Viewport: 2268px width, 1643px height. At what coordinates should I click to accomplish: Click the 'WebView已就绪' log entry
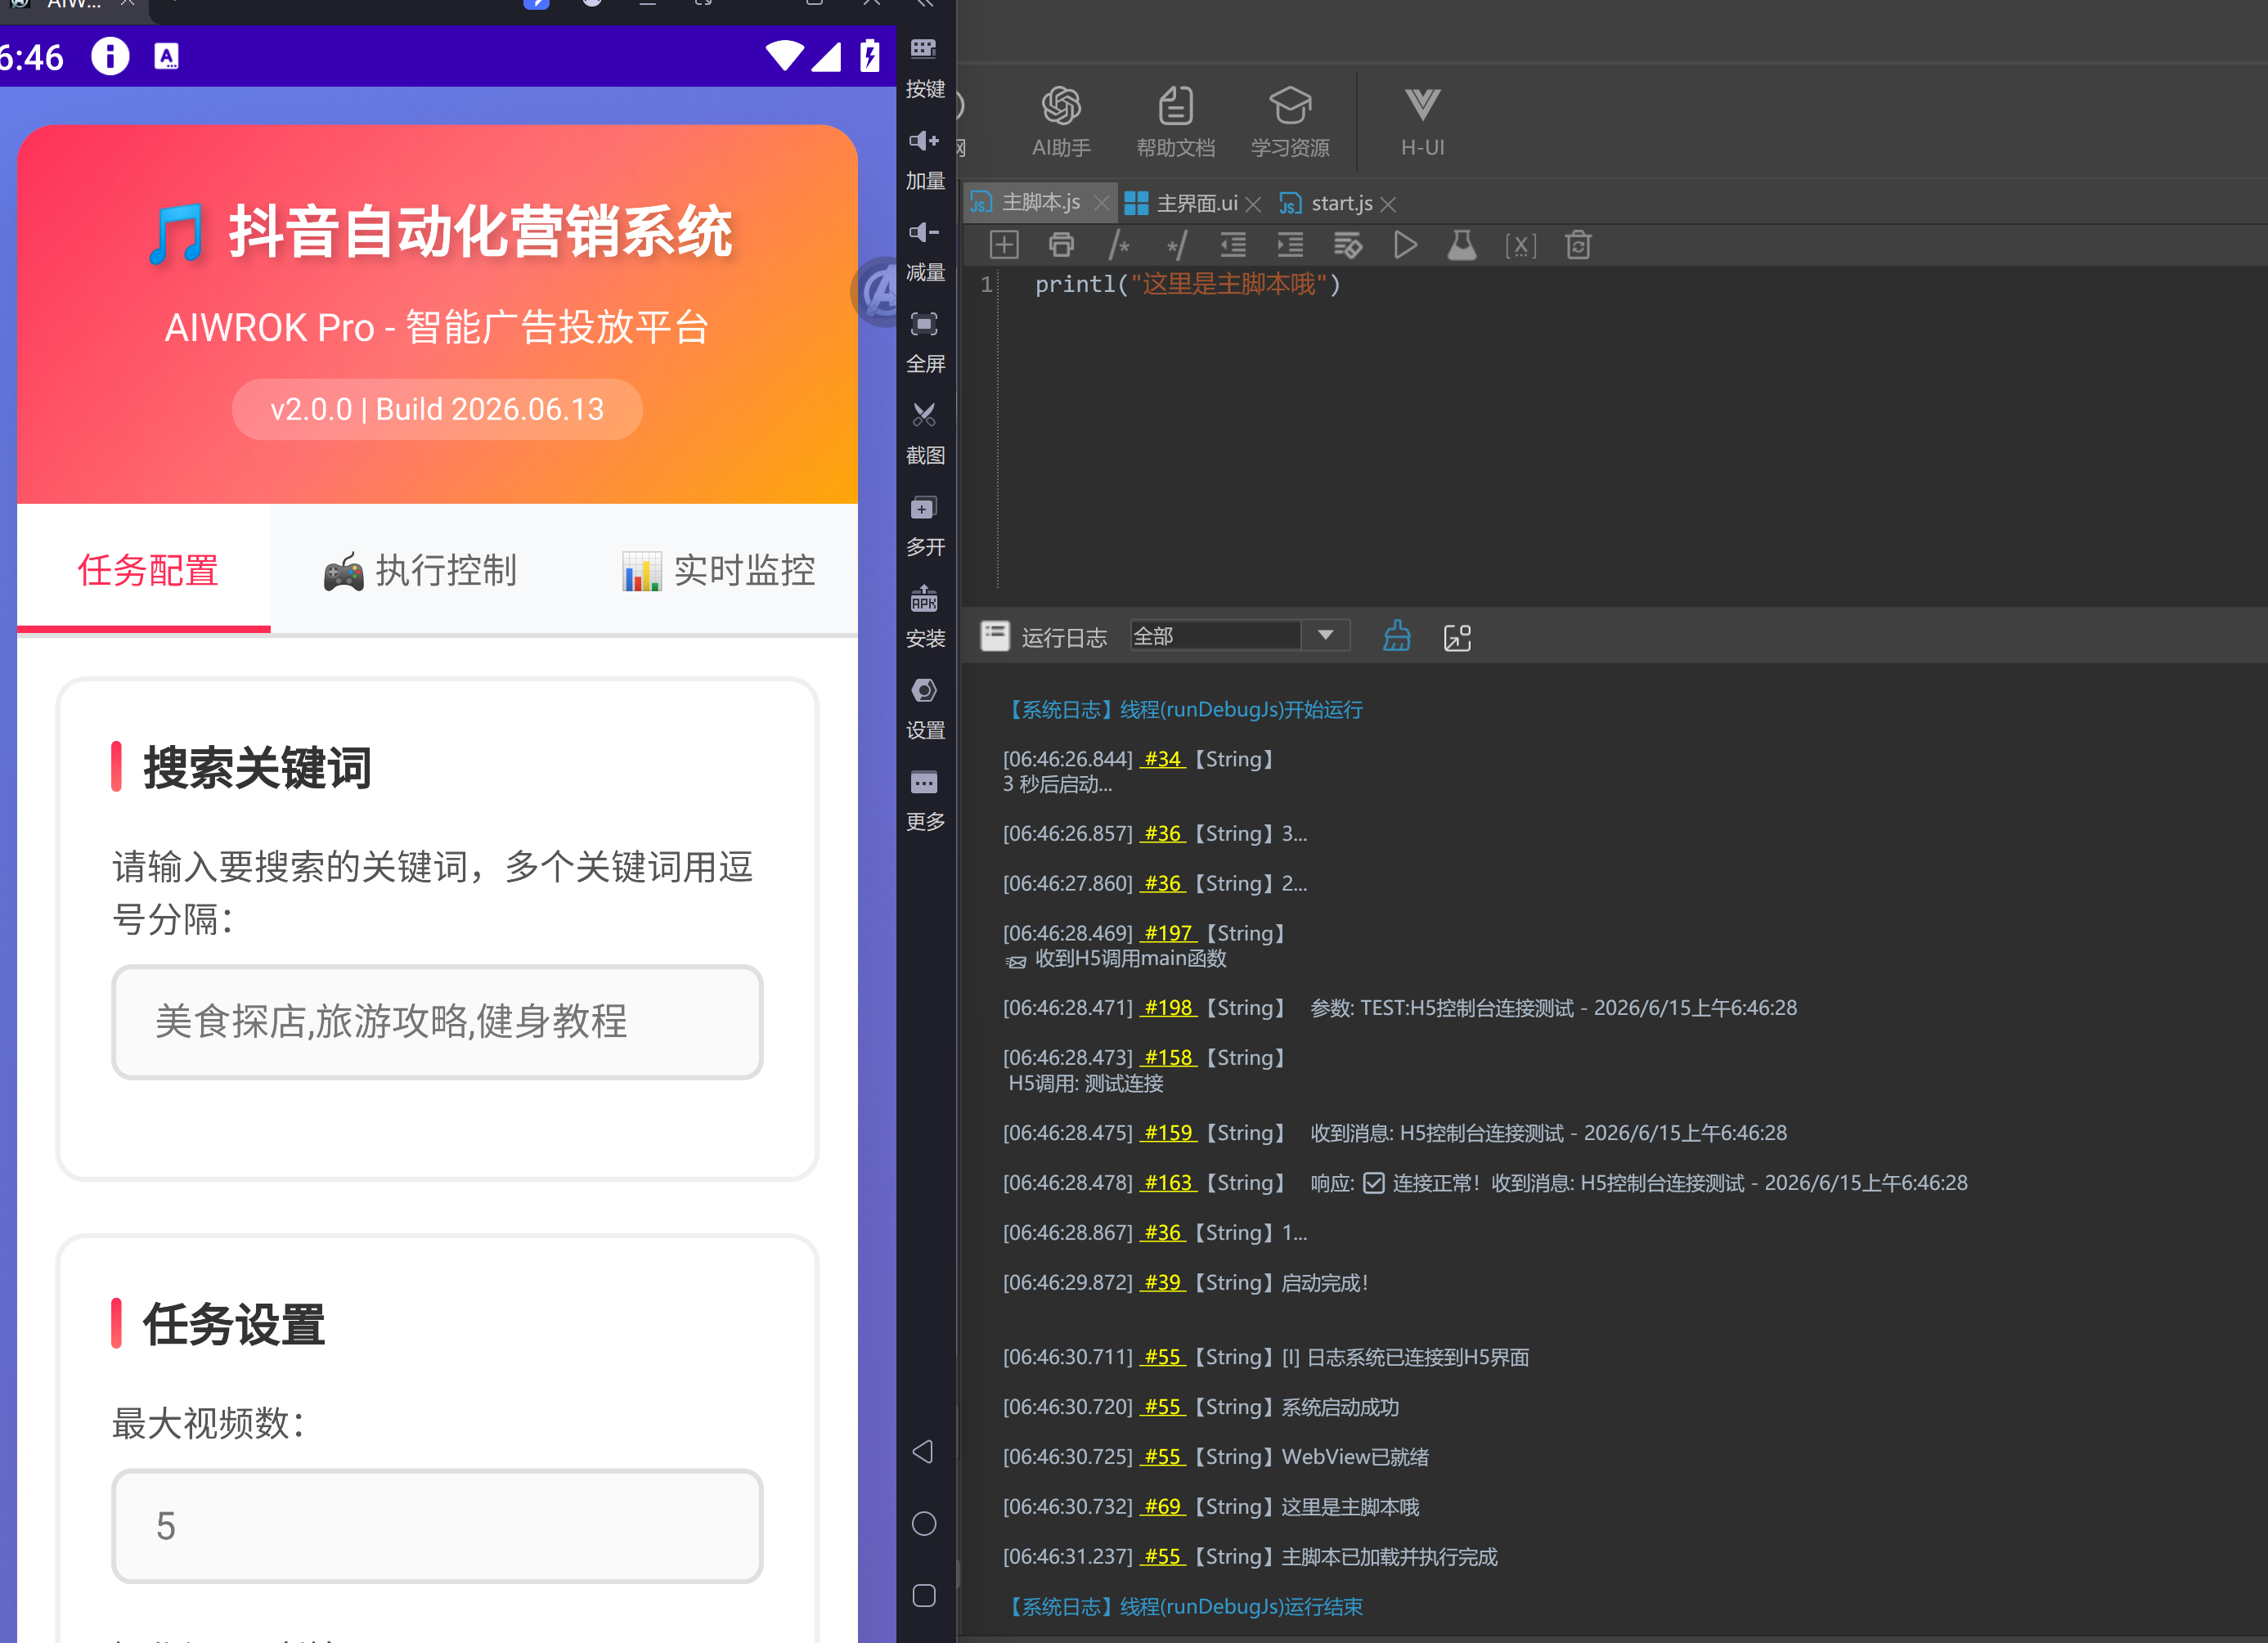pyautogui.click(x=1355, y=1456)
